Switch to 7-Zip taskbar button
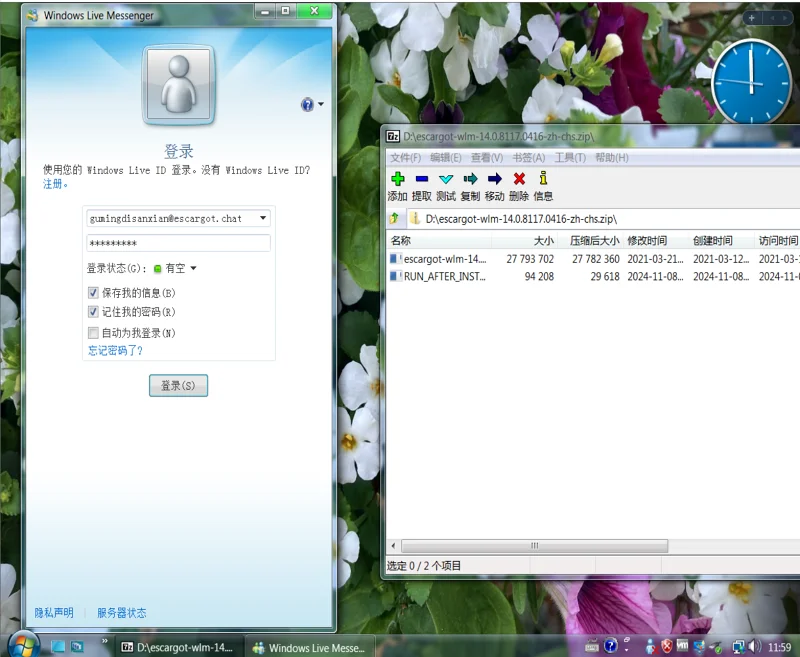 pos(178,647)
